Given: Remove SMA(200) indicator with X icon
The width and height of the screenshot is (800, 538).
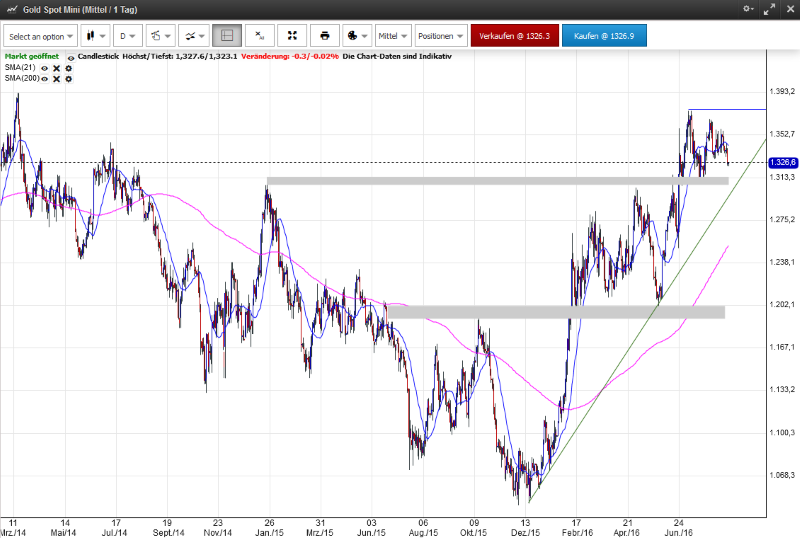Looking at the screenshot, I should tap(57, 79).
